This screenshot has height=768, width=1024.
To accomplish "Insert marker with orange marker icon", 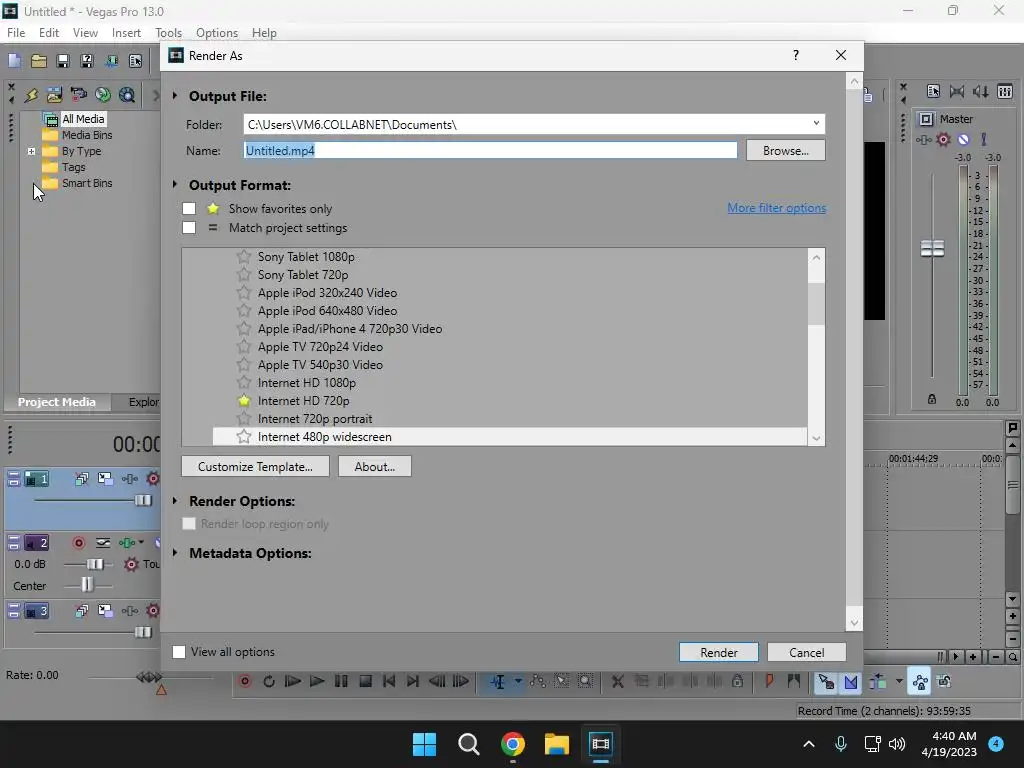I will pyautogui.click(x=769, y=681).
